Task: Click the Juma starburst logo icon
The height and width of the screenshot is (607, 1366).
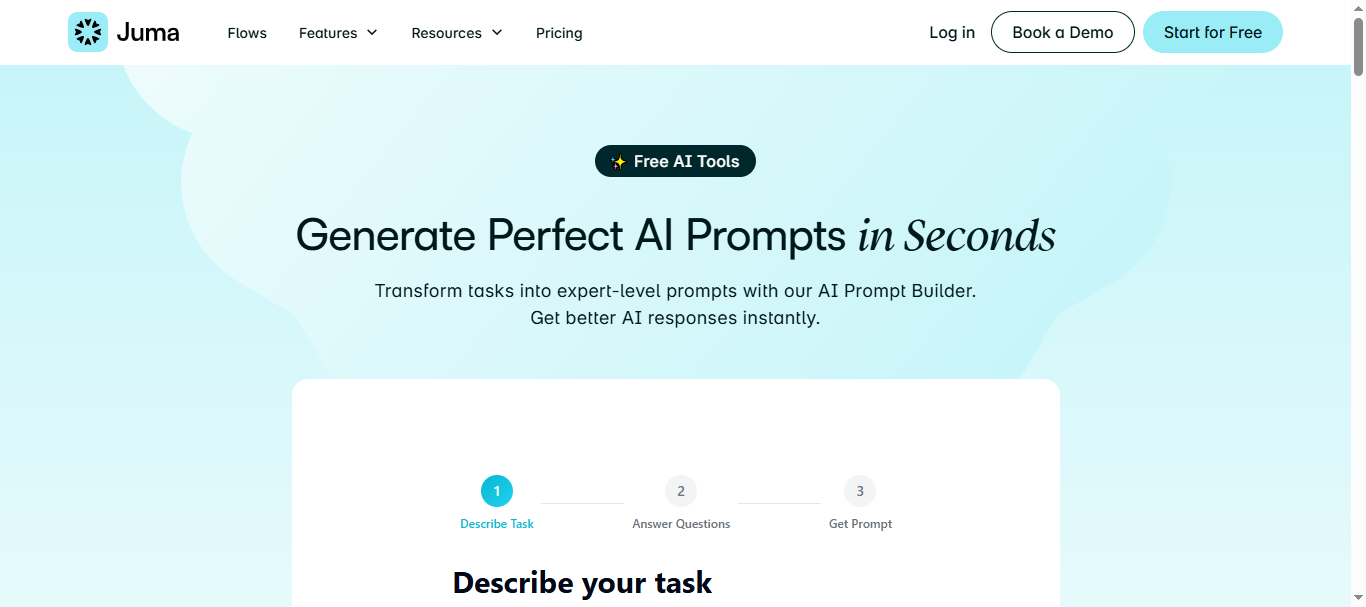Action: pos(88,32)
